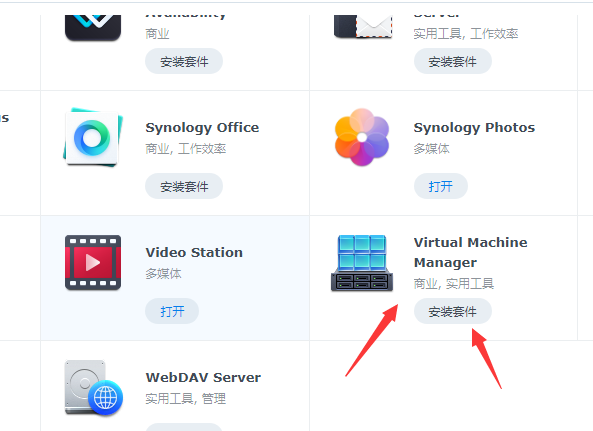
Task: Install the 商业 Availability package at top
Action: tap(184, 61)
